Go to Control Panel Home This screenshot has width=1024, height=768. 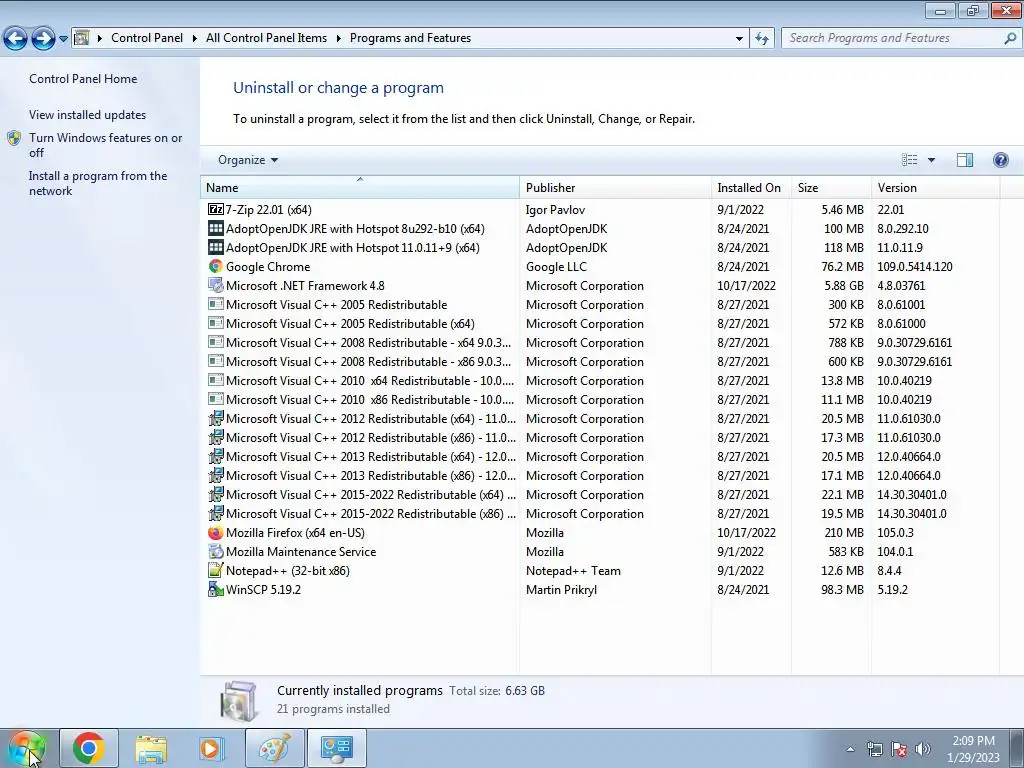(x=83, y=79)
